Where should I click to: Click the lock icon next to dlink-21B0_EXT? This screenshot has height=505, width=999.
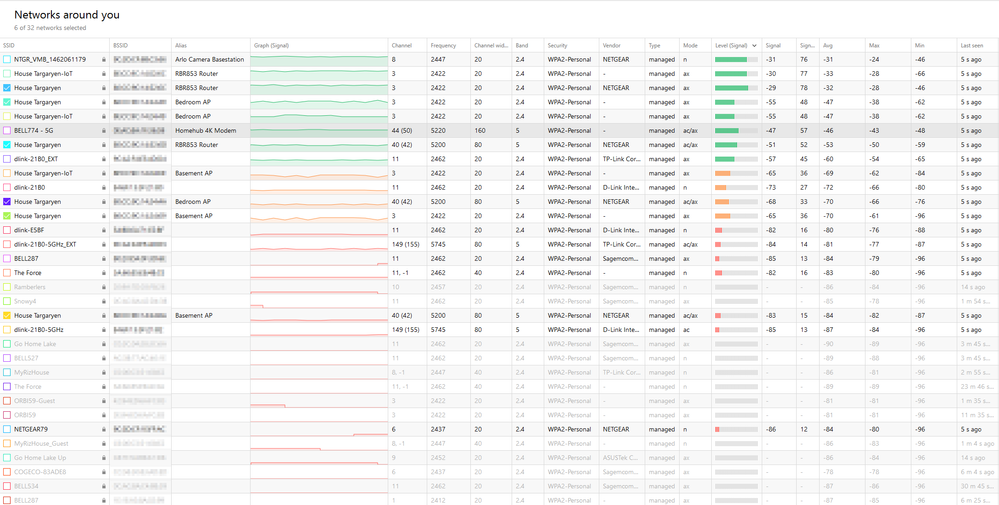(104, 159)
